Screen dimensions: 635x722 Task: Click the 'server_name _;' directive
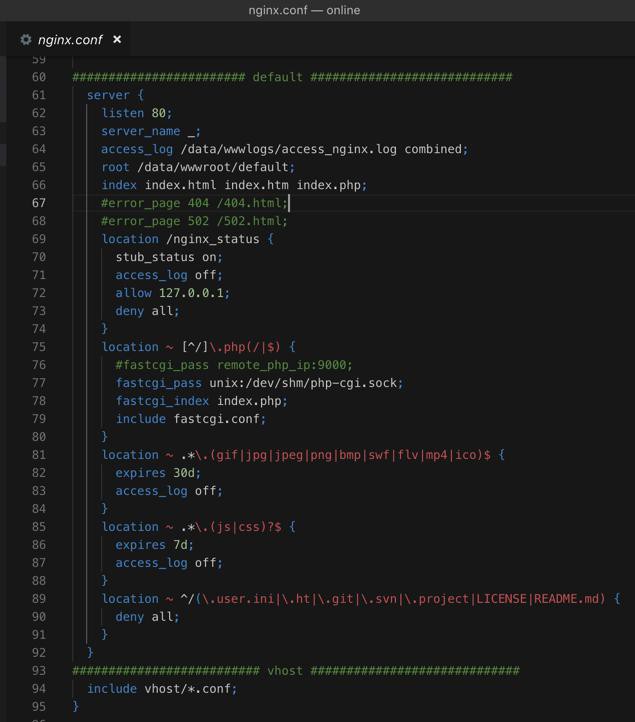151,132
